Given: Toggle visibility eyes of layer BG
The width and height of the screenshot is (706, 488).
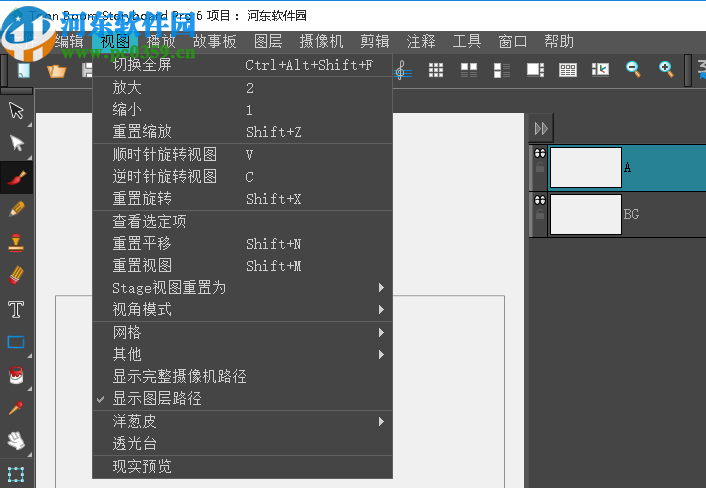Looking at the screenshot, I should click(540, 200).
